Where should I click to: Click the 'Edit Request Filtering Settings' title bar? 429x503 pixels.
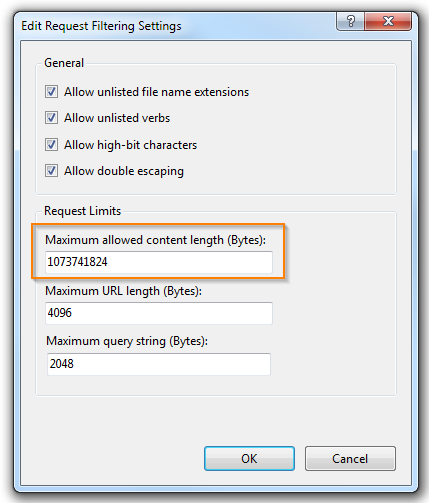click(x=101, y=26)
